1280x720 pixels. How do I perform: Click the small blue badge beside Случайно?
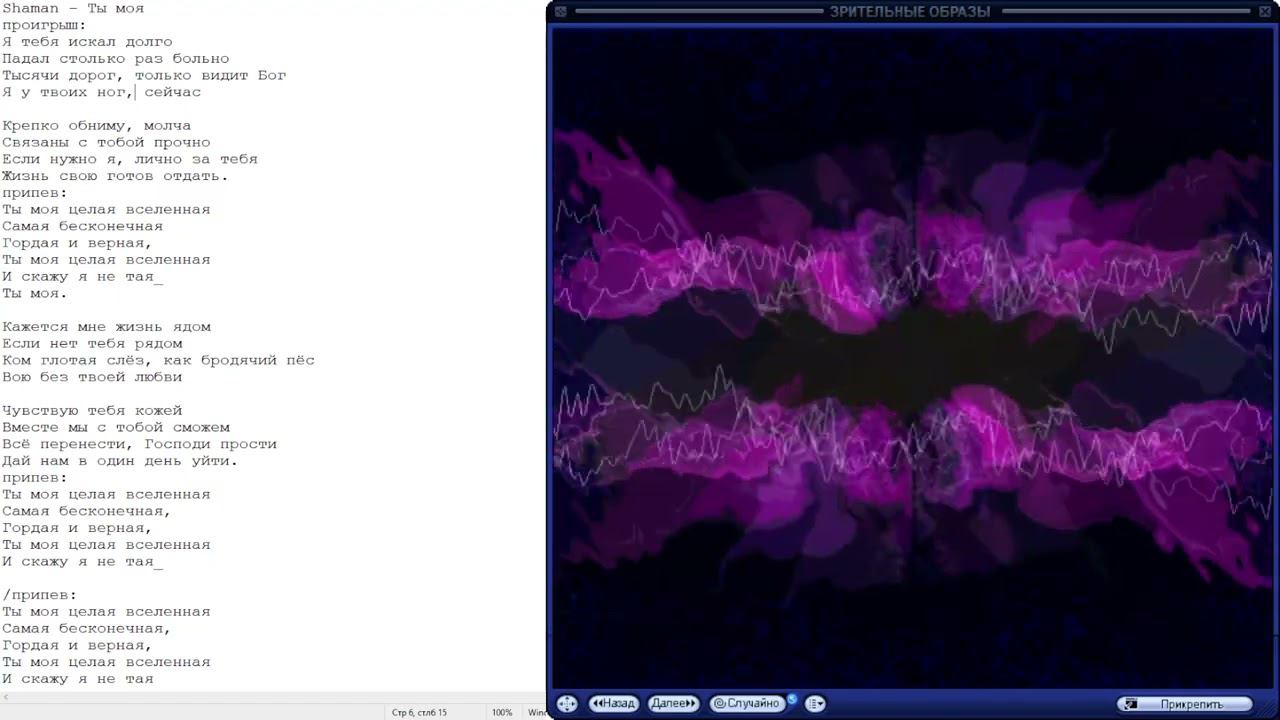(x=792, y=699)
